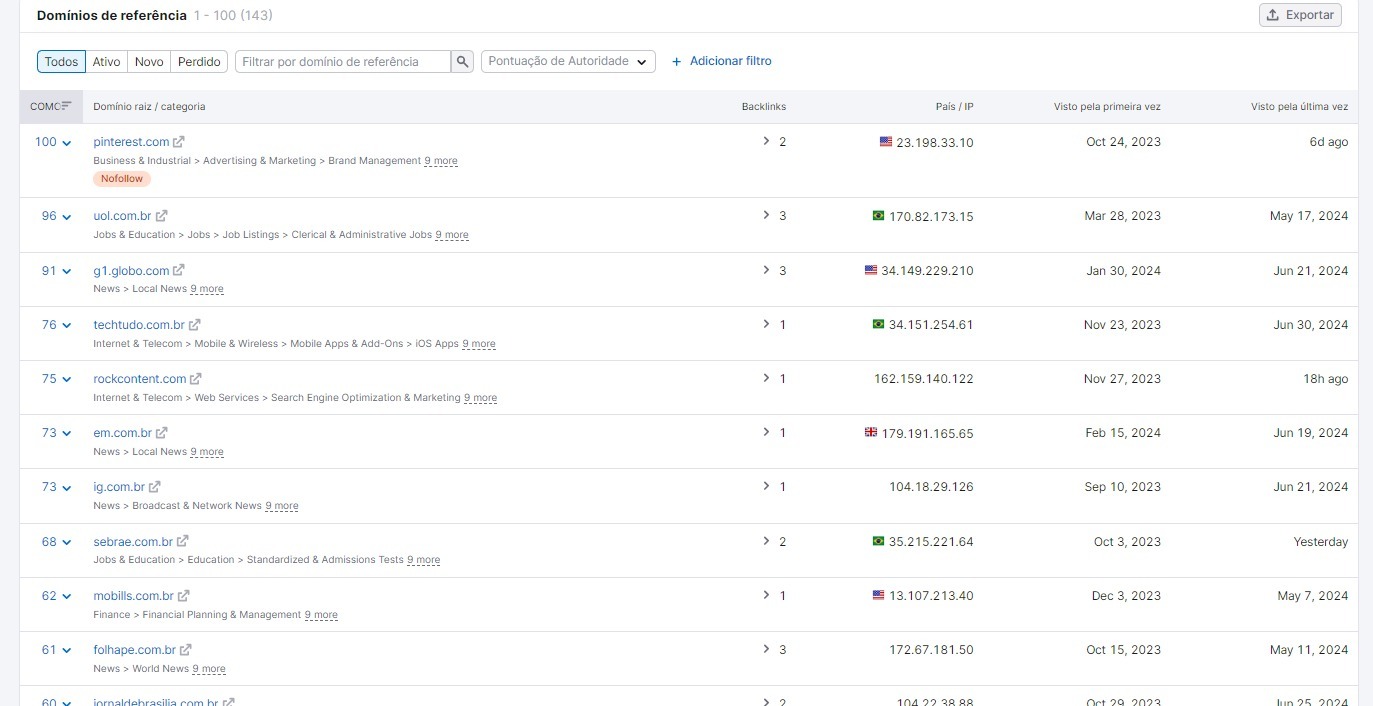Image resolution: width=1373 pixels, height=706 pixels.
Task: Open sebrae.com.br external link icon
Action: click(x=183, y=542)
